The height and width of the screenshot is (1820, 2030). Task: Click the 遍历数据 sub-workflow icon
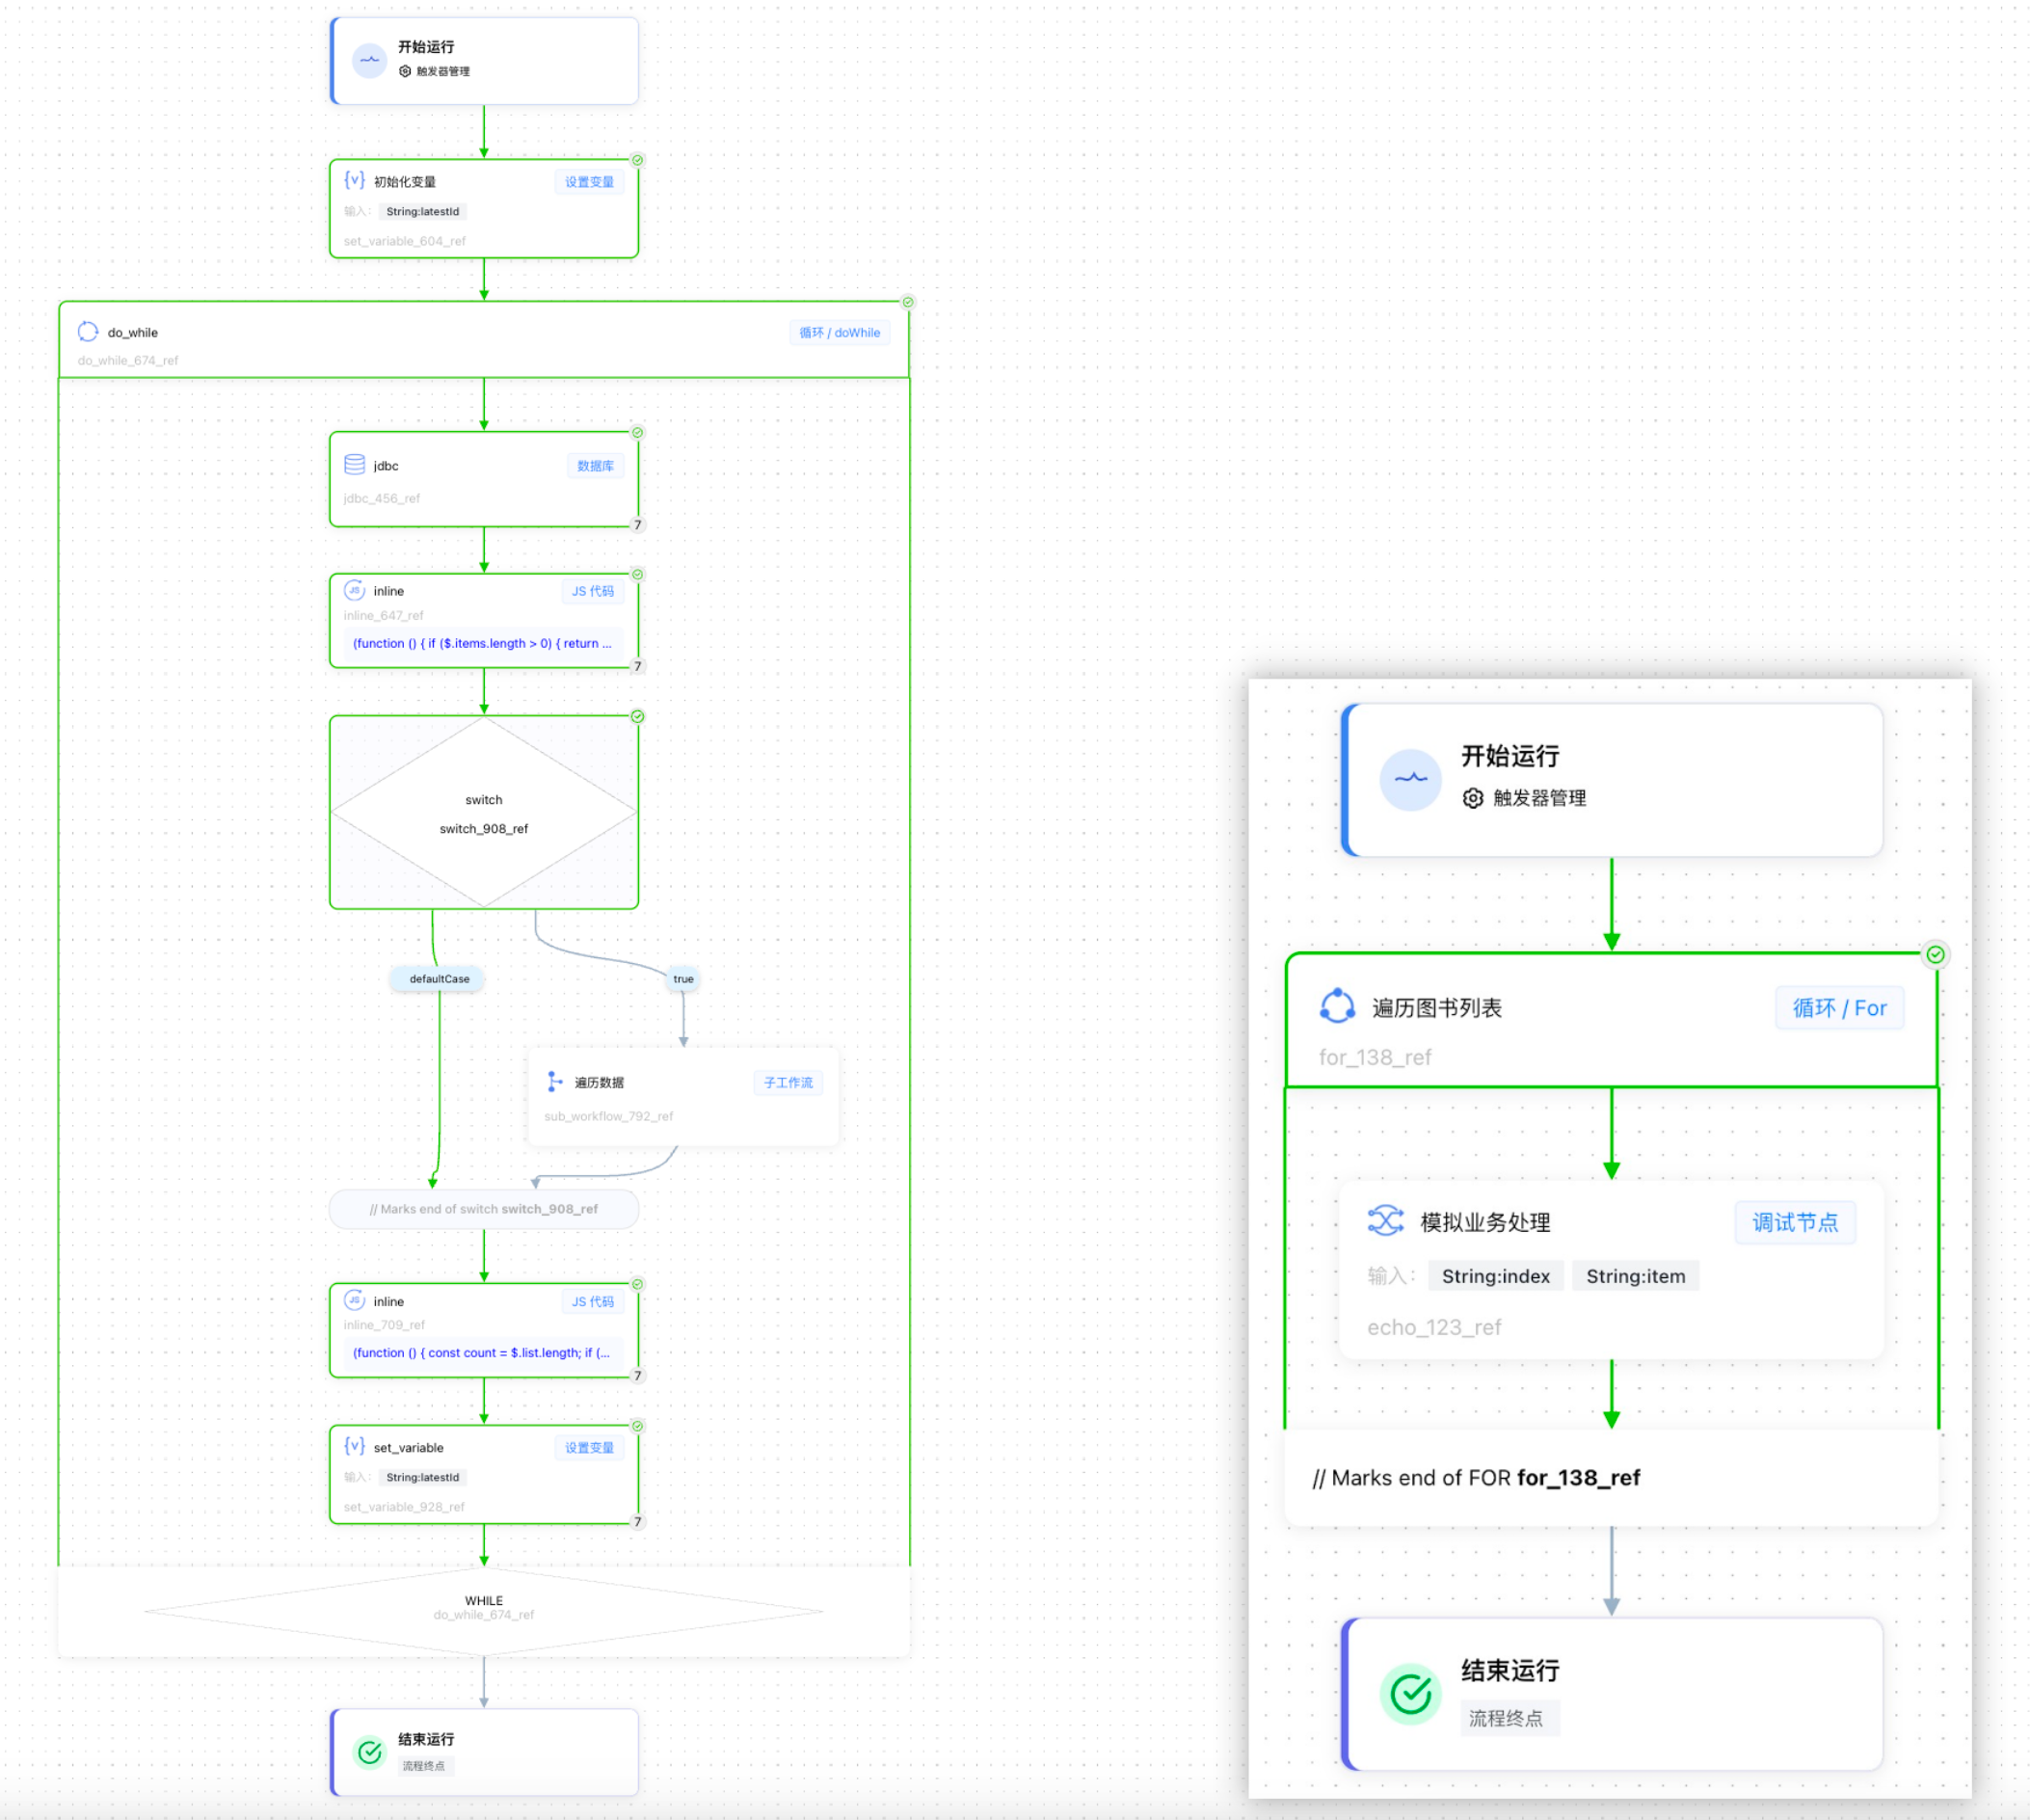(554, 1082)
